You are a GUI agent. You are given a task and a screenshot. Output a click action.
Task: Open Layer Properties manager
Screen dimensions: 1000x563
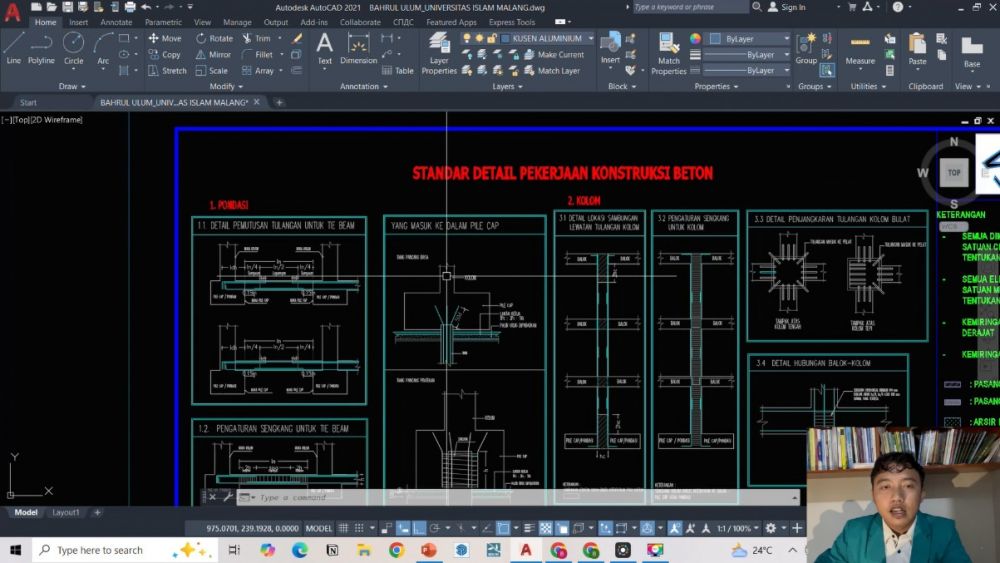click(x=439, y=52)
